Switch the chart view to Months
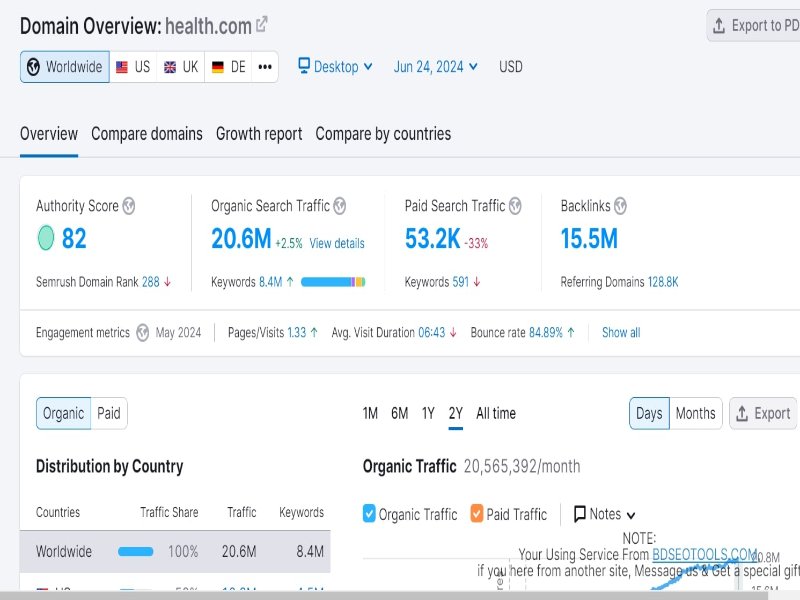This screenshot has width=800, height=600. (x=694, y=413)
